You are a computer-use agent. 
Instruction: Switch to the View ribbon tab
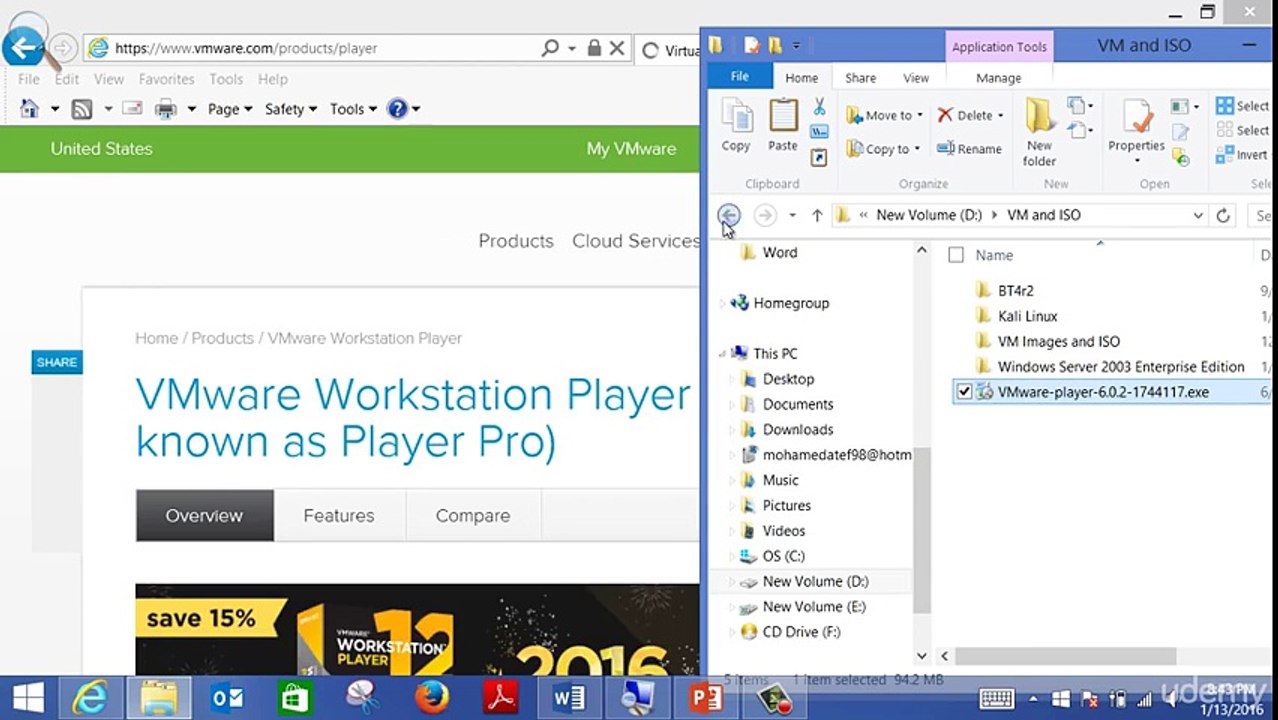pyautogui.click(x=916, y=78)
